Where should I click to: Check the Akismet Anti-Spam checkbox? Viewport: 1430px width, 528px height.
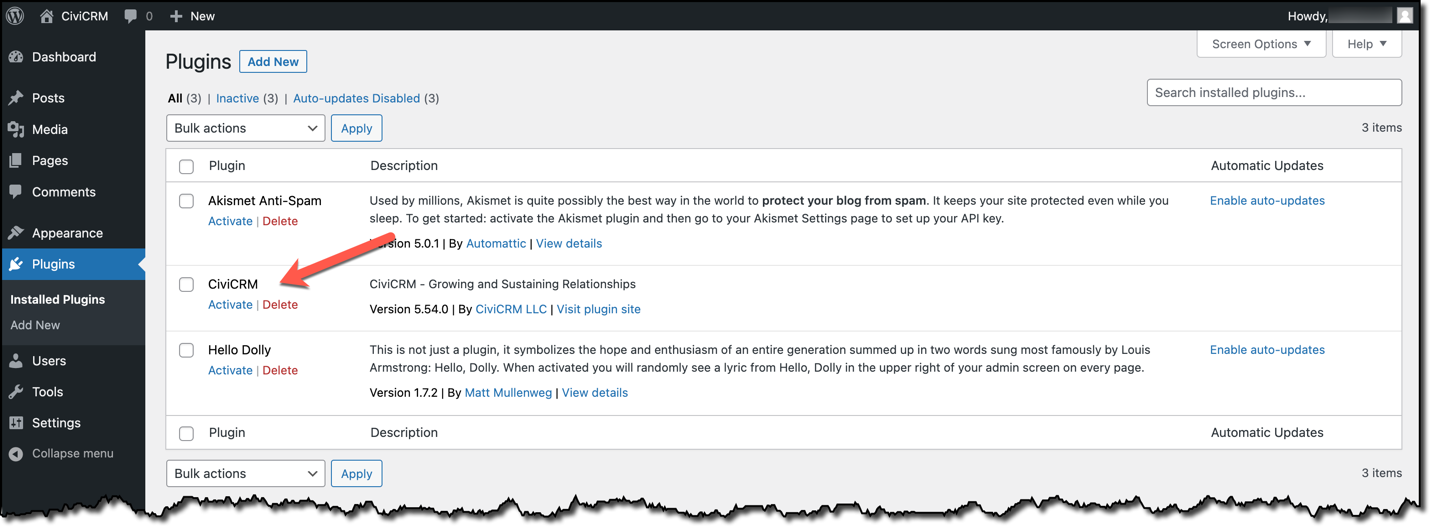point(186,201)
